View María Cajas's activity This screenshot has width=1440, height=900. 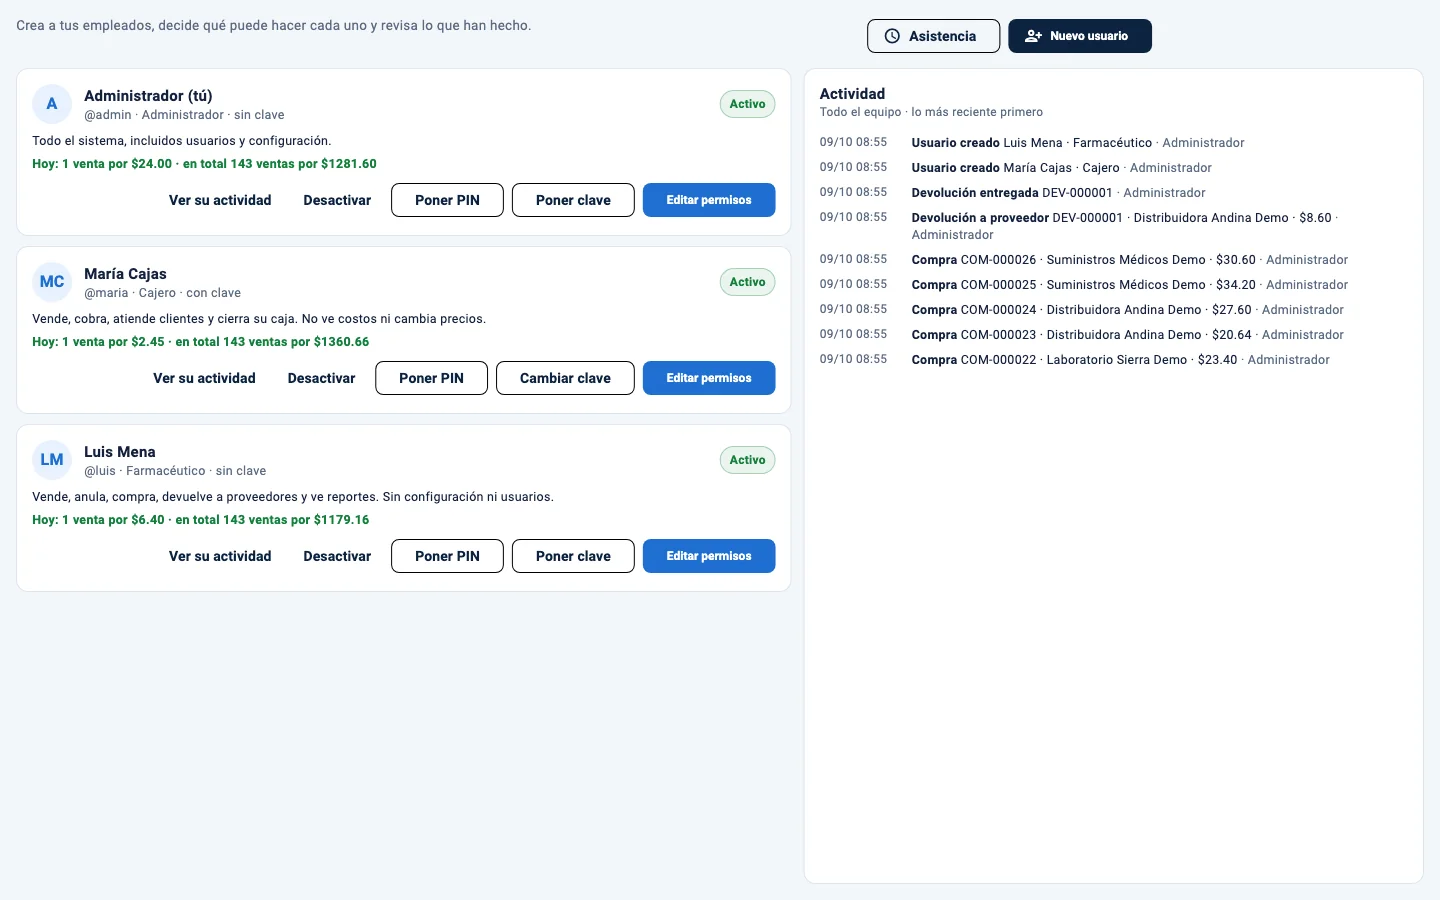coord(204,378)
